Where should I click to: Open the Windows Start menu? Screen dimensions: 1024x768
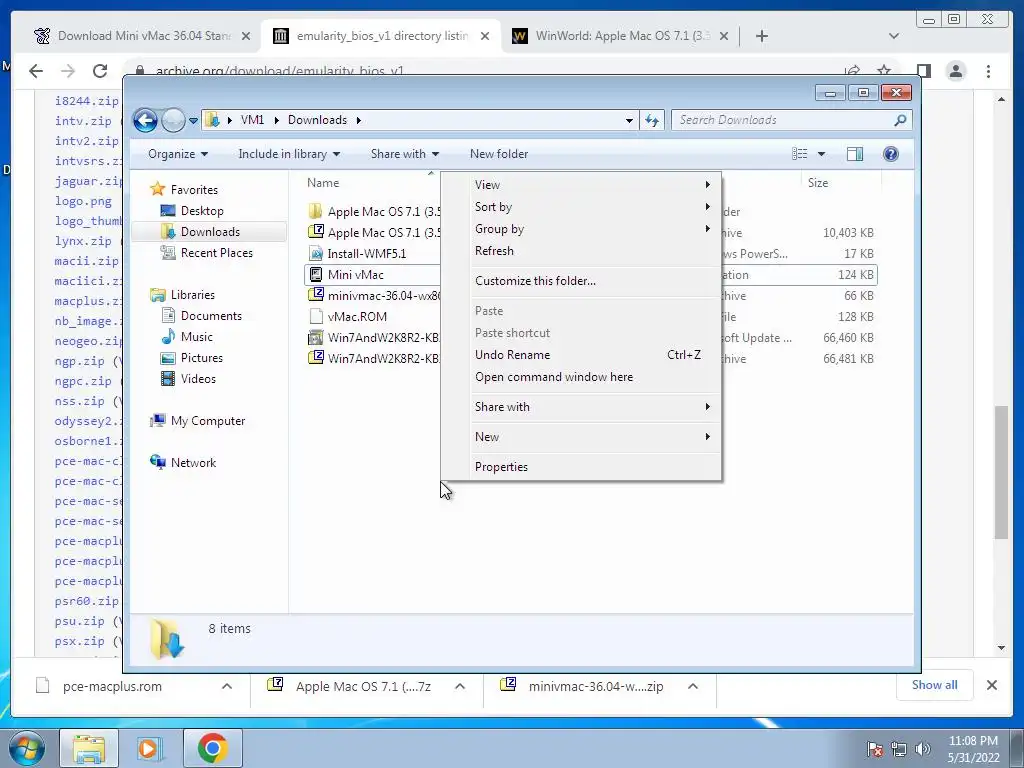(x=26, y=748)
